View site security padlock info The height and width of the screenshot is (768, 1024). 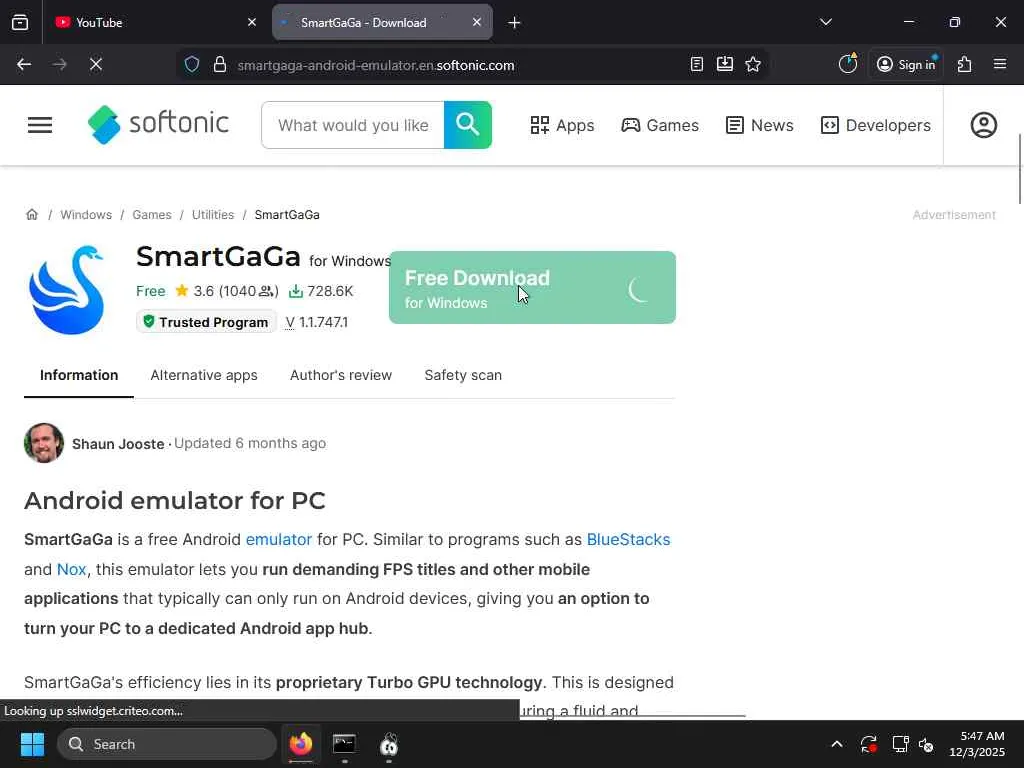point(220,65)
